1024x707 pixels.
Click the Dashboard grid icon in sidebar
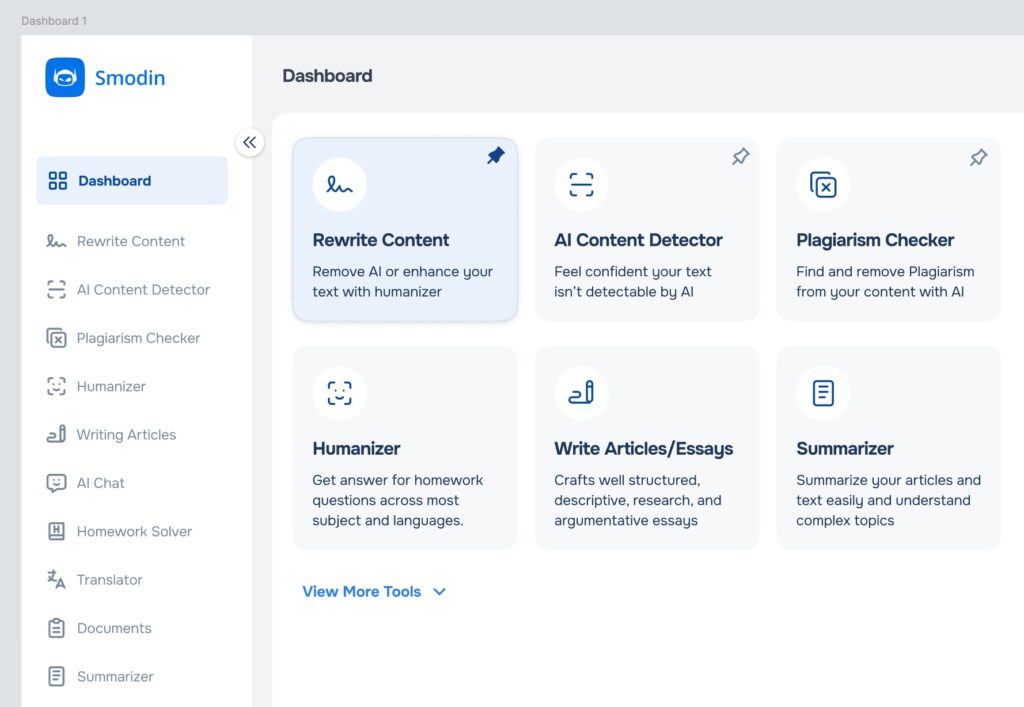tap(57, 181)
